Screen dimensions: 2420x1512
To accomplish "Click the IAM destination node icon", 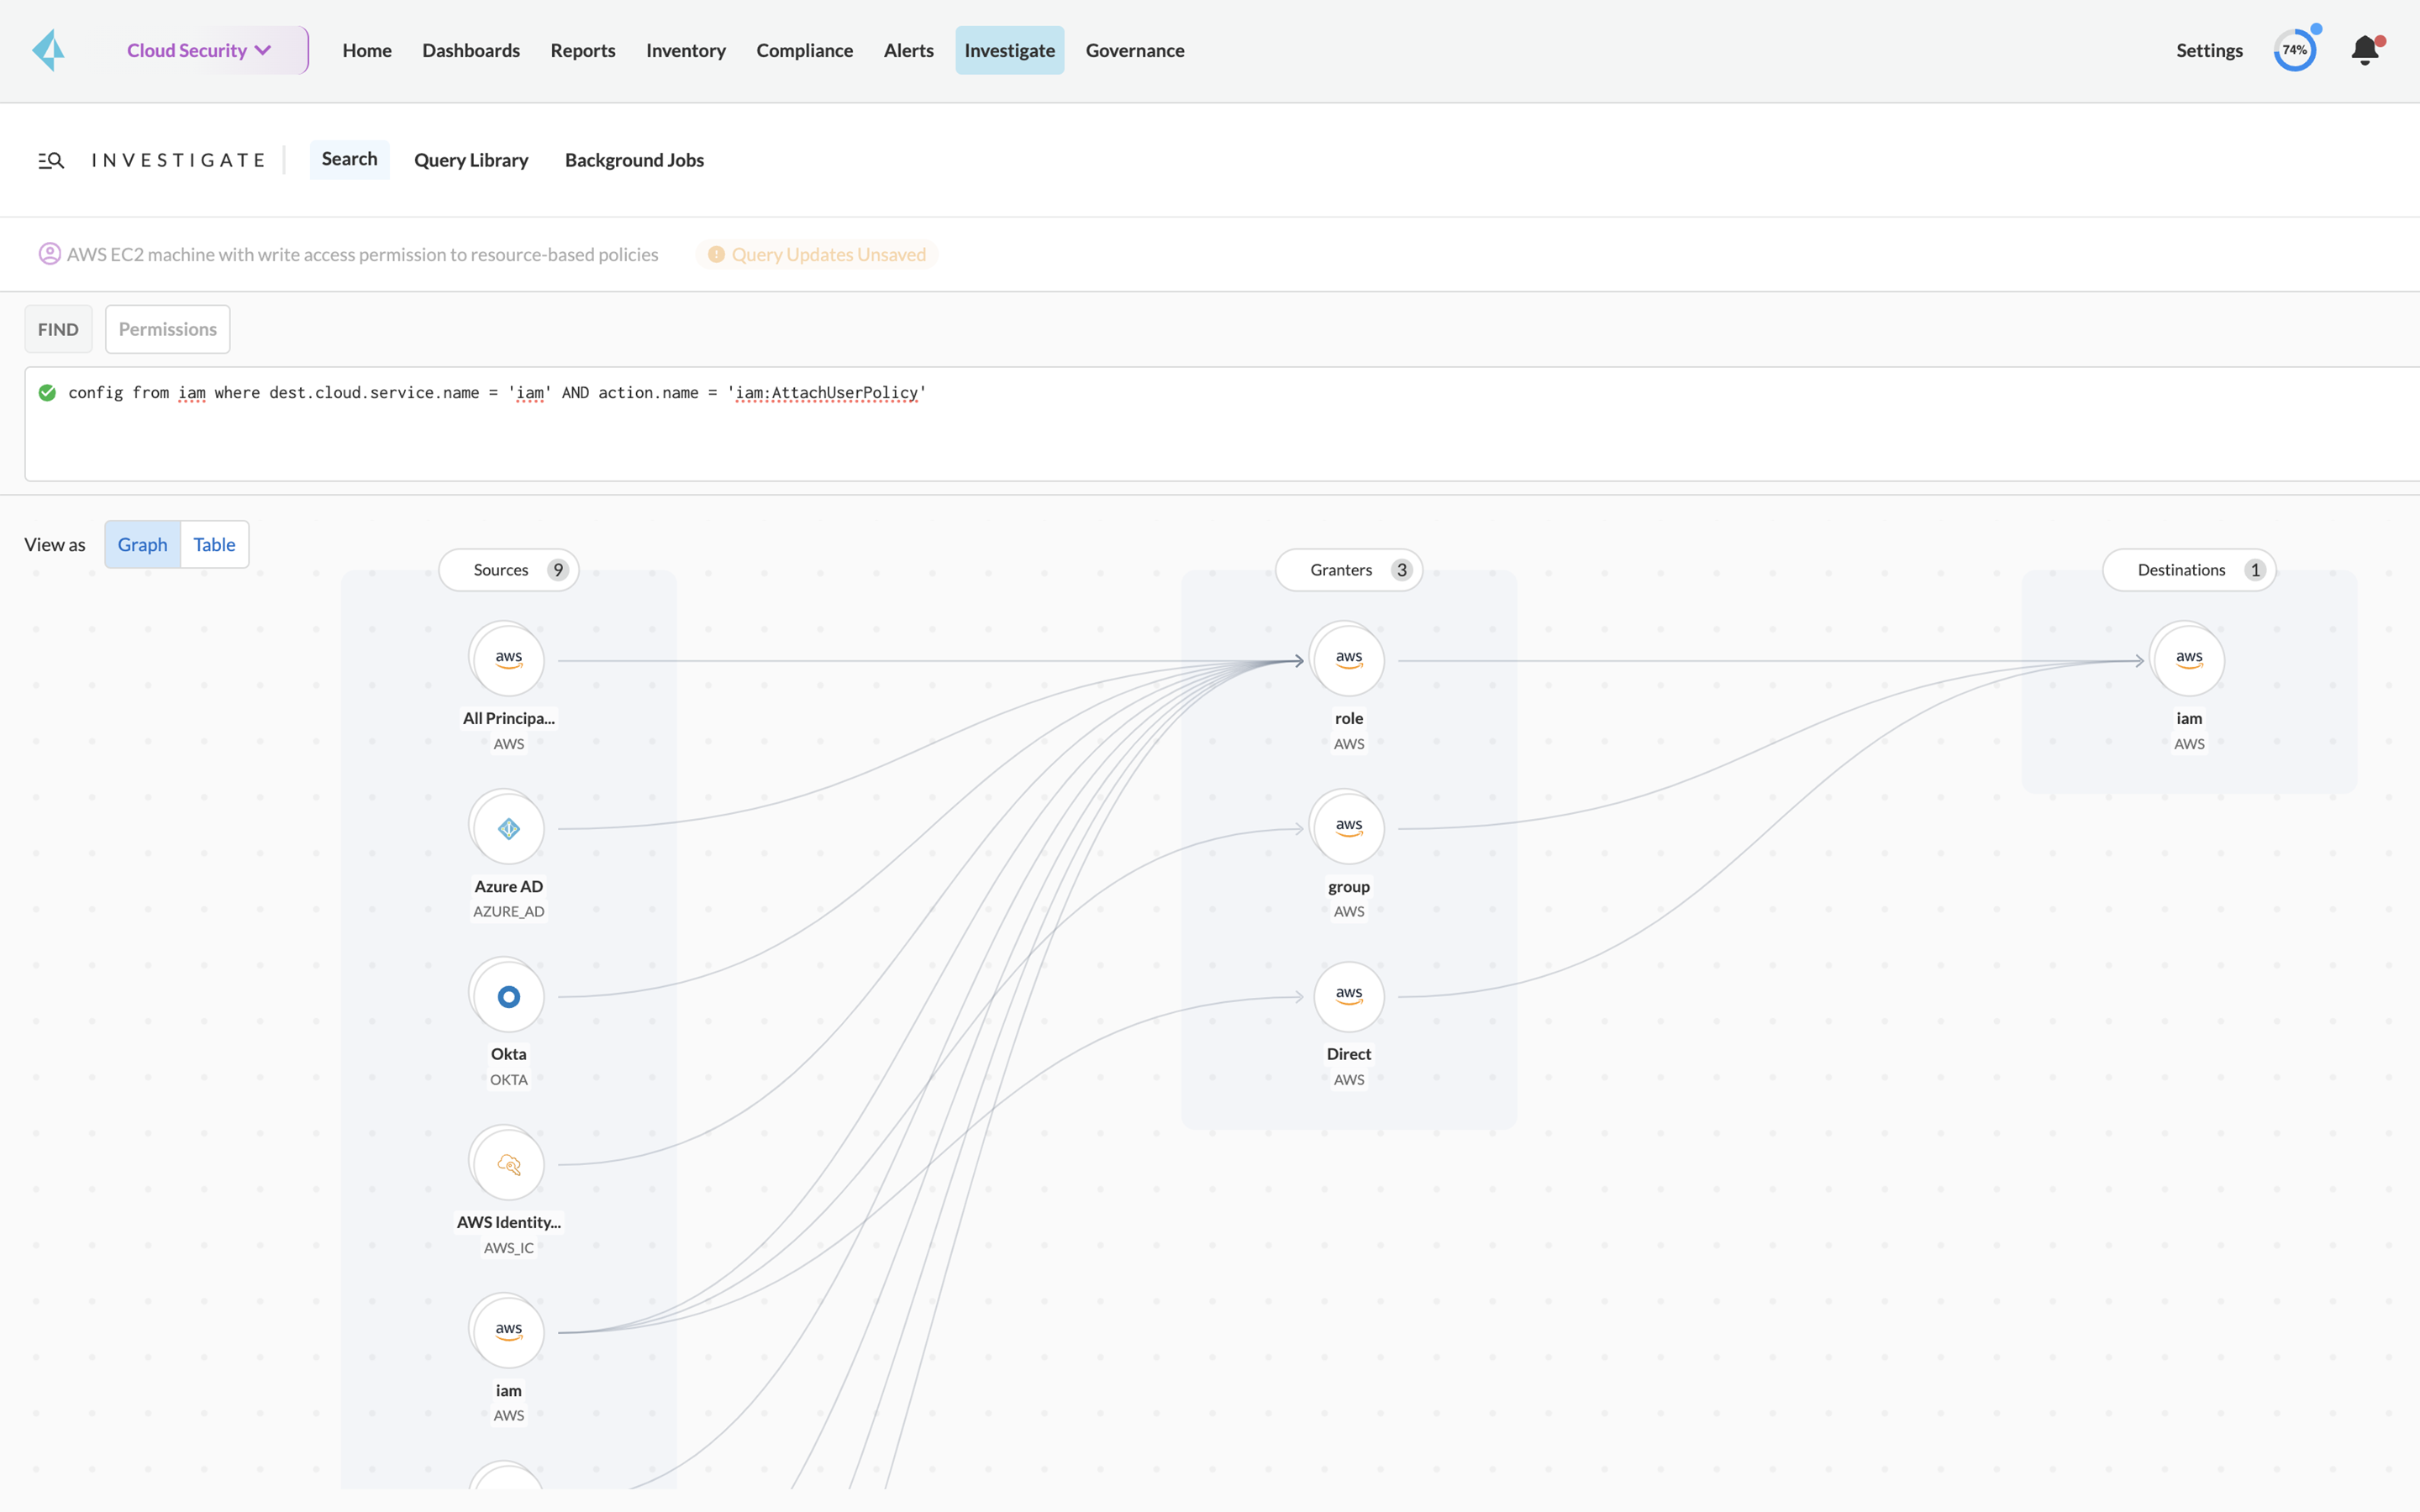I will tap(2188, 659).
